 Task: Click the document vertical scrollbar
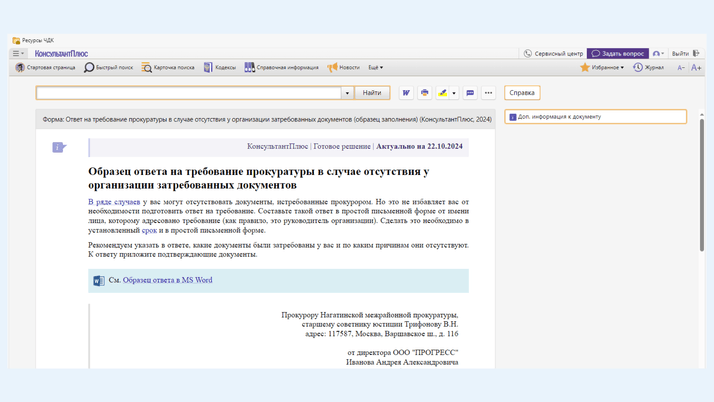point(702,184)
